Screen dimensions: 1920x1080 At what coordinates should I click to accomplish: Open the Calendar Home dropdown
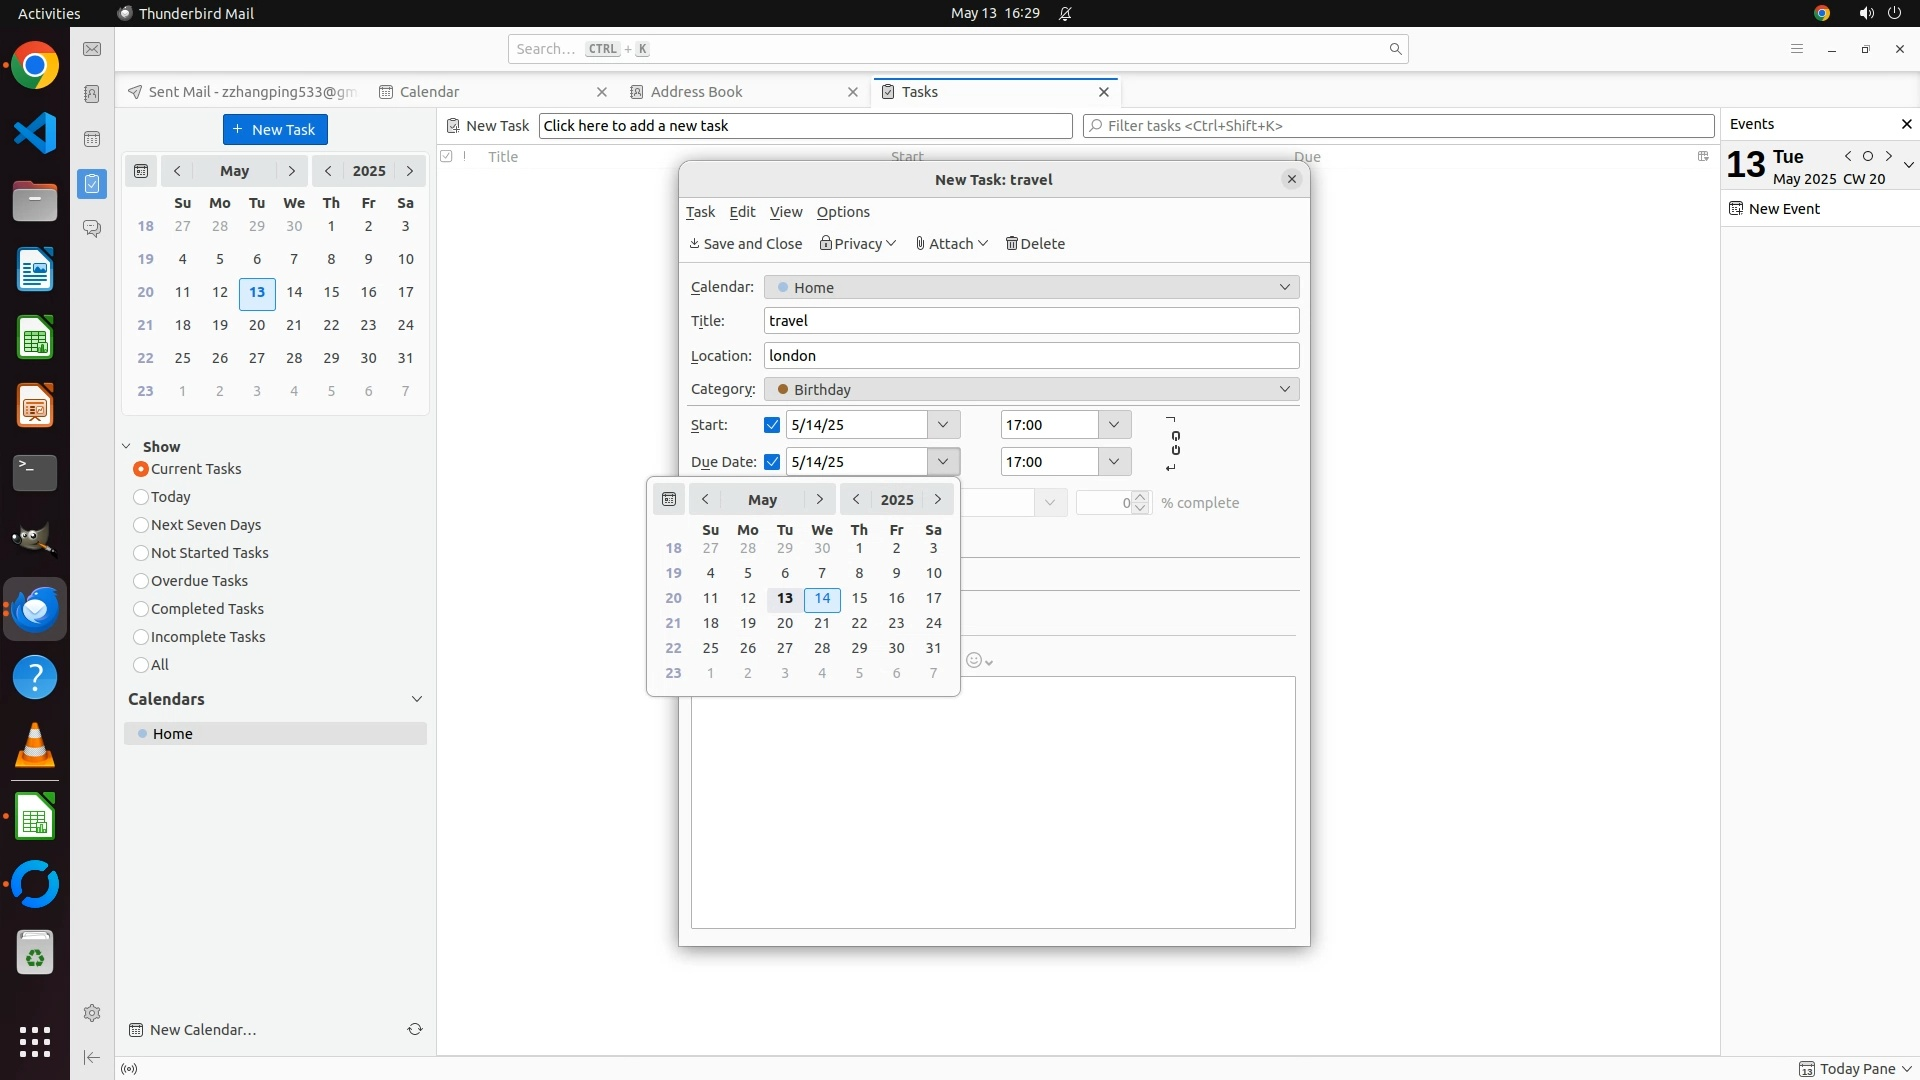(x=1031, y=288)
